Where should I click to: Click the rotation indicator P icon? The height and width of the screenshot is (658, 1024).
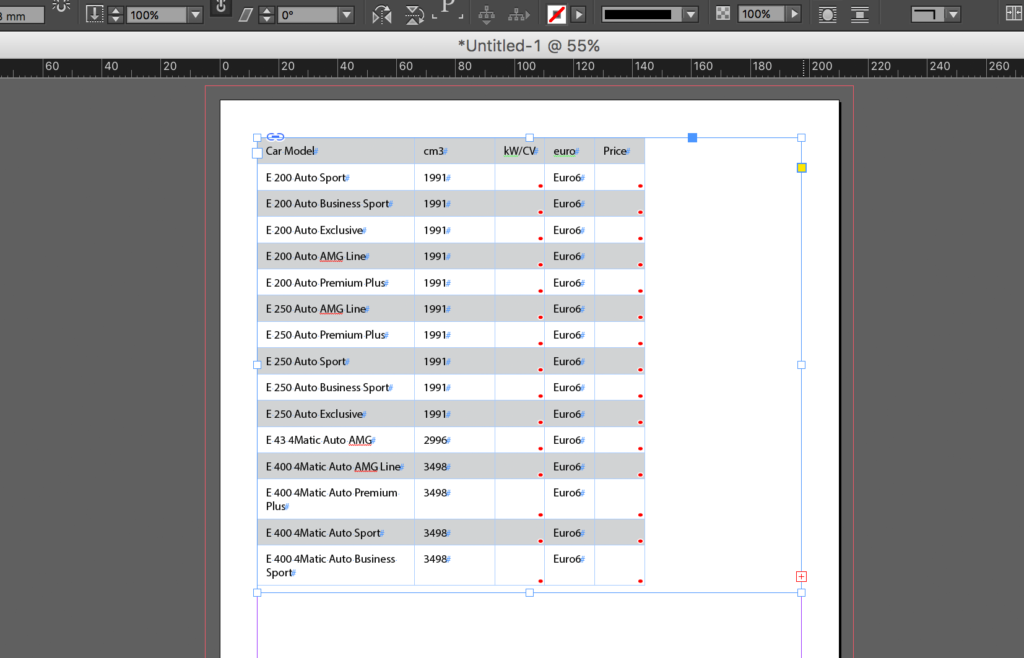point(447,12)
